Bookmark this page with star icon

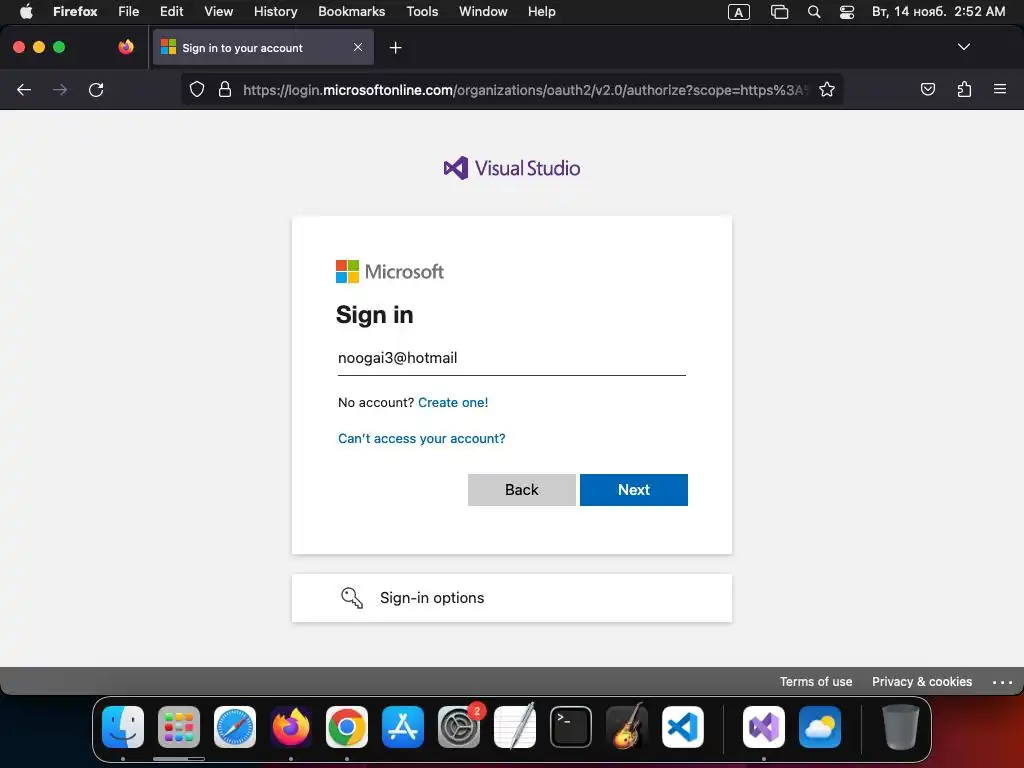click(827, 89)
